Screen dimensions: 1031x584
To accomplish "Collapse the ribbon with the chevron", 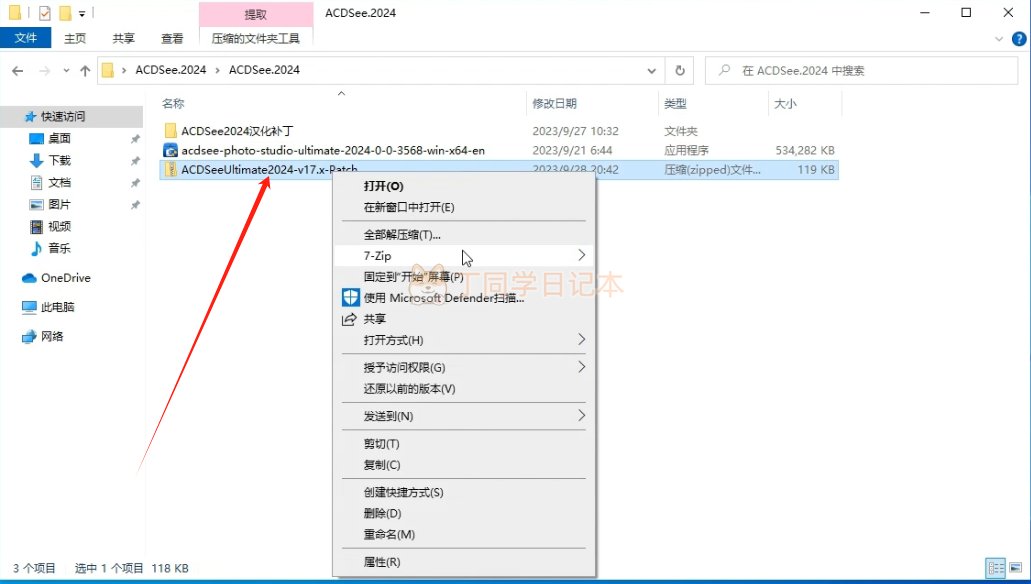I will pos(999,39).
